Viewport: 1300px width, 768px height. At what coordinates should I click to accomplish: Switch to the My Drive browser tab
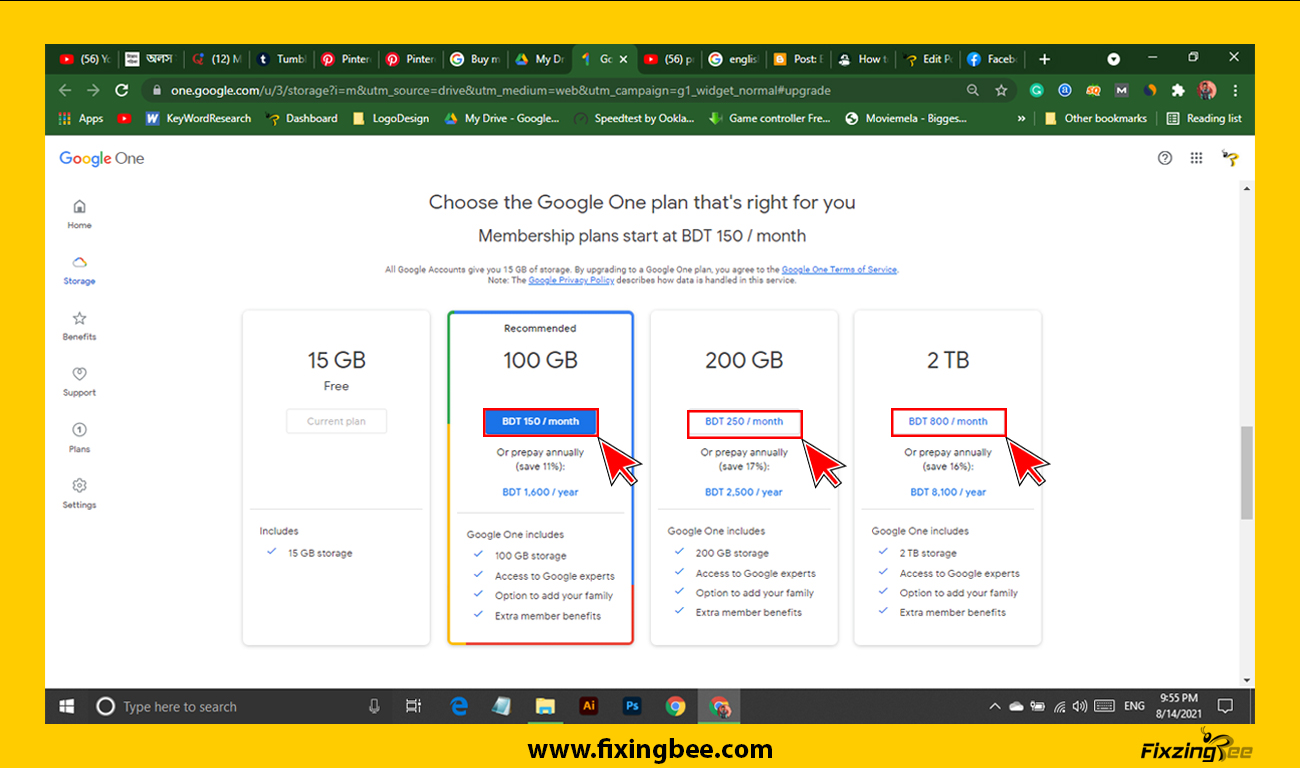coord(540,59)
